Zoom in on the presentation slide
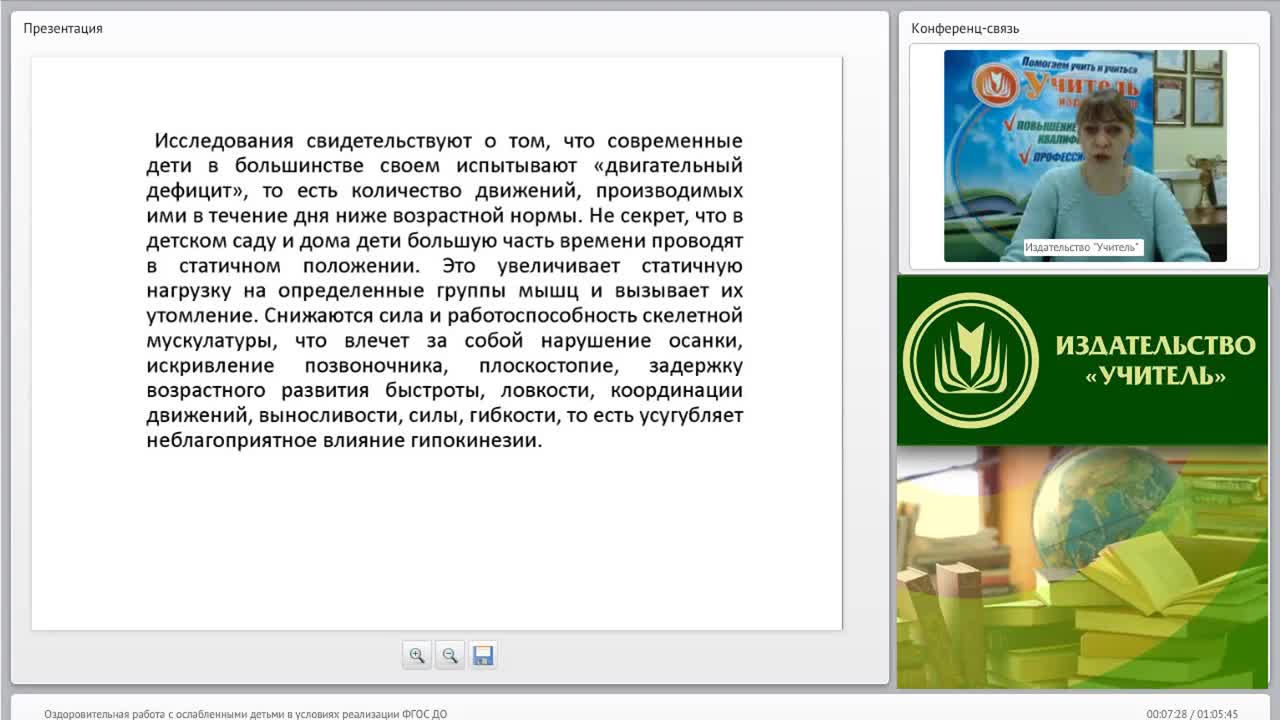Image resolution: width=1280 pixels, height=720 pixels. [417, 655]
